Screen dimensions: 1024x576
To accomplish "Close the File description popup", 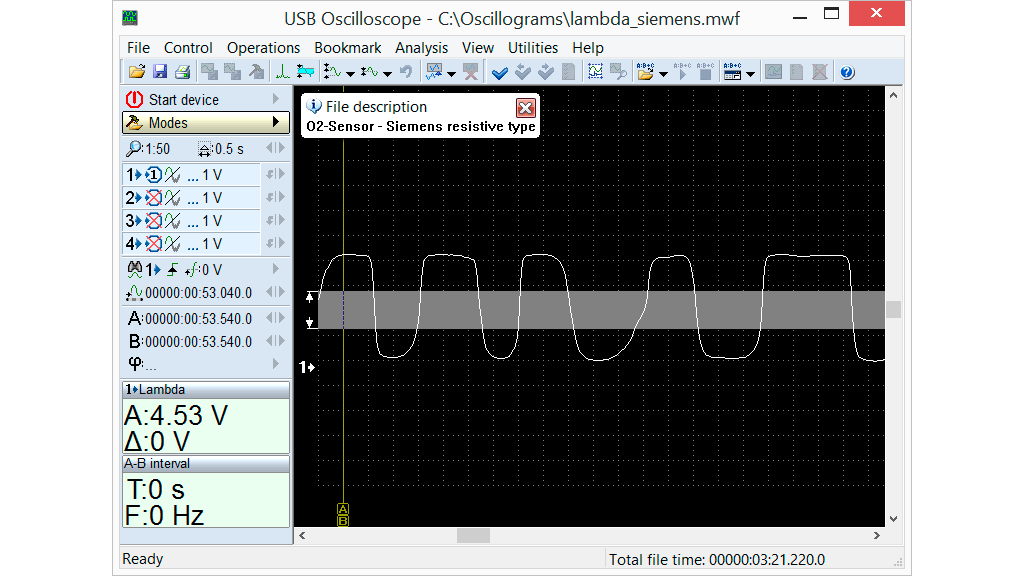I will 526,108.
